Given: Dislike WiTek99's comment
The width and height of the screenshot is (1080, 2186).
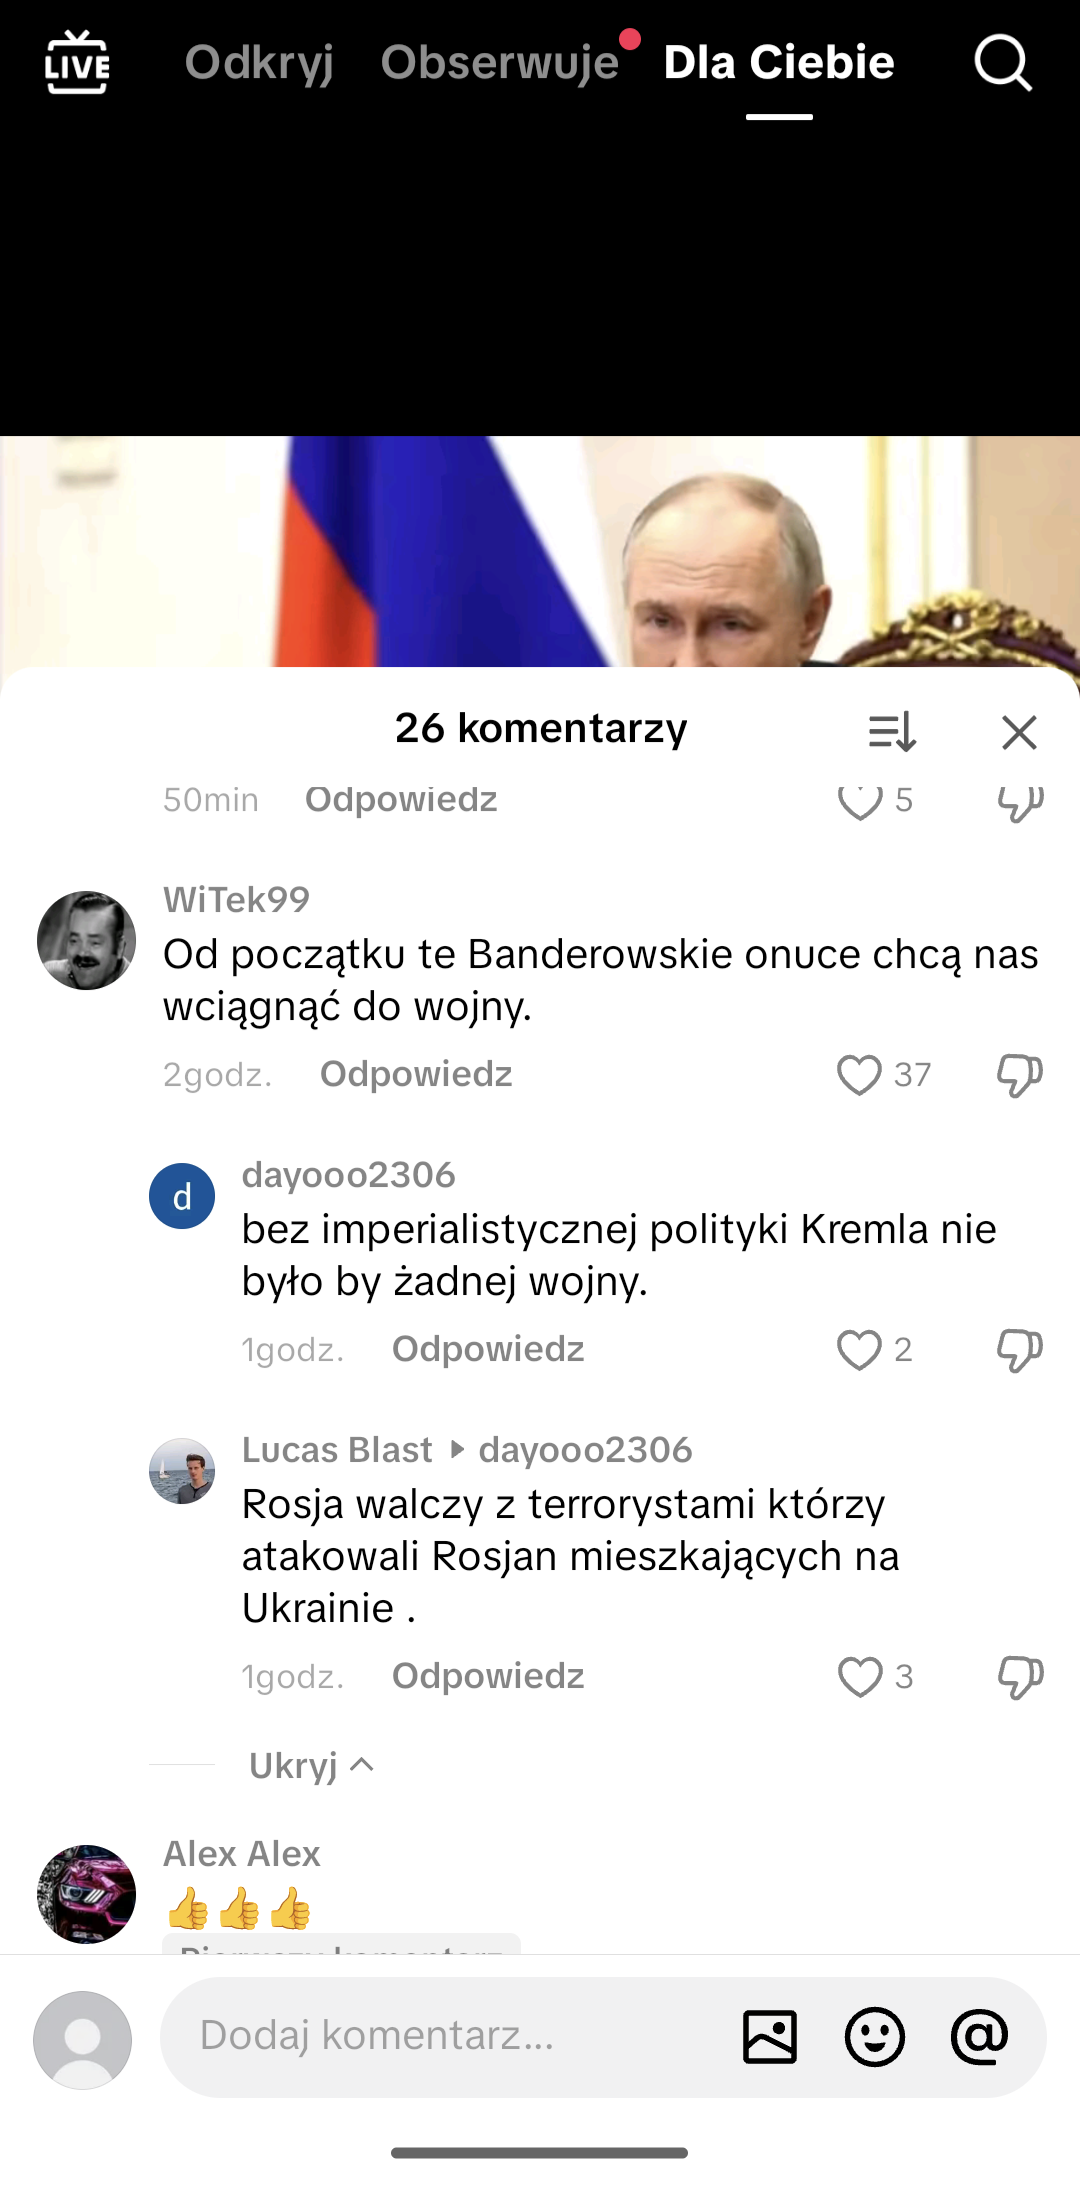Looking at the screenshot, I should (1020, 1075).
